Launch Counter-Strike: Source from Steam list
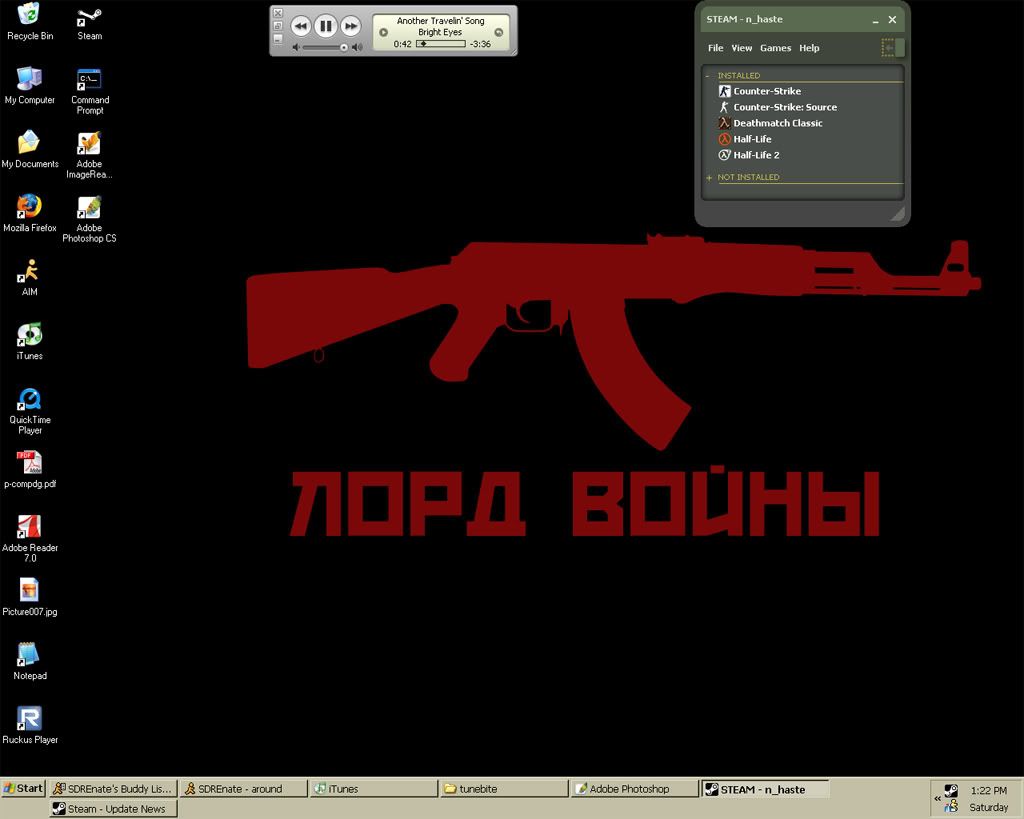 (784, 107)
